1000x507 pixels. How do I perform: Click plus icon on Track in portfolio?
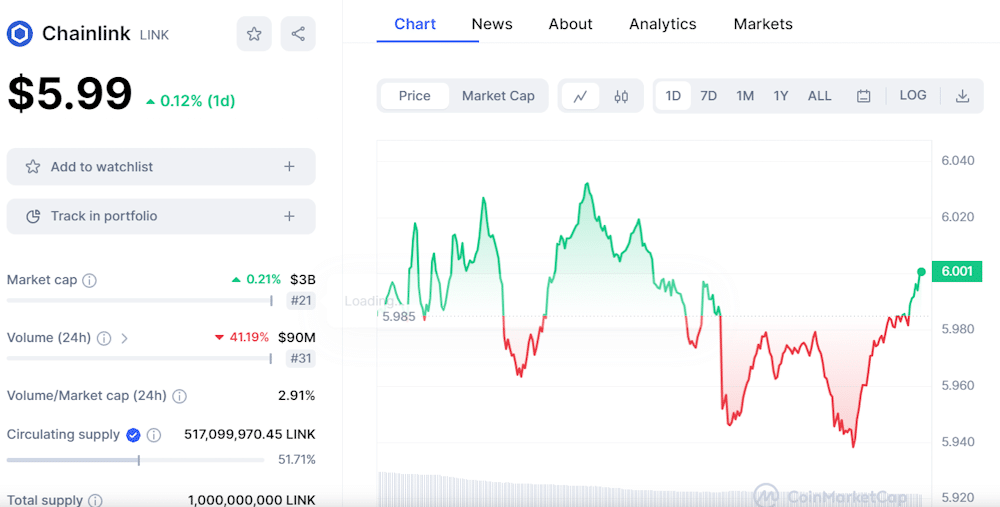click(x=290, y=216)
